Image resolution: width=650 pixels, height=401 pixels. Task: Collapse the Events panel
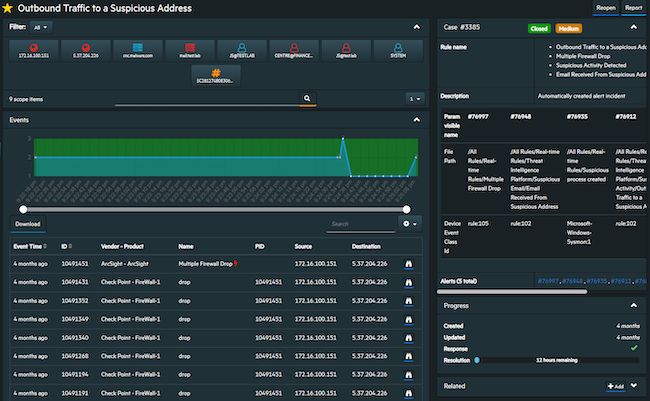[416, 120]
